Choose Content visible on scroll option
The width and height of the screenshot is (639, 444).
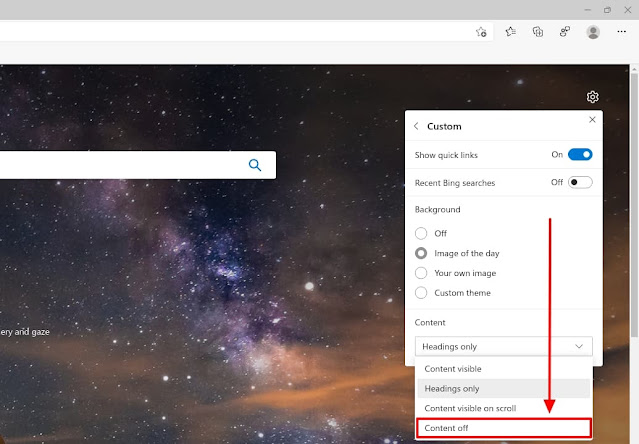504,408
